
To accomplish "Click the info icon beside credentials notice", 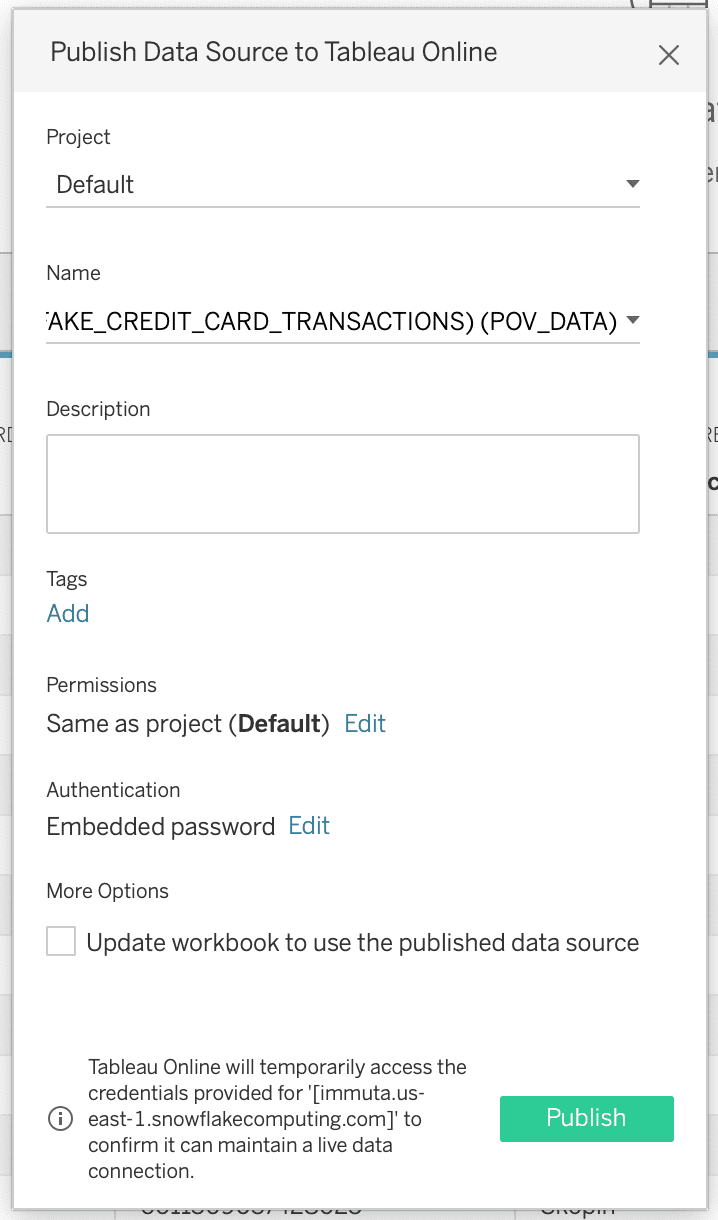I will 61,1119.
